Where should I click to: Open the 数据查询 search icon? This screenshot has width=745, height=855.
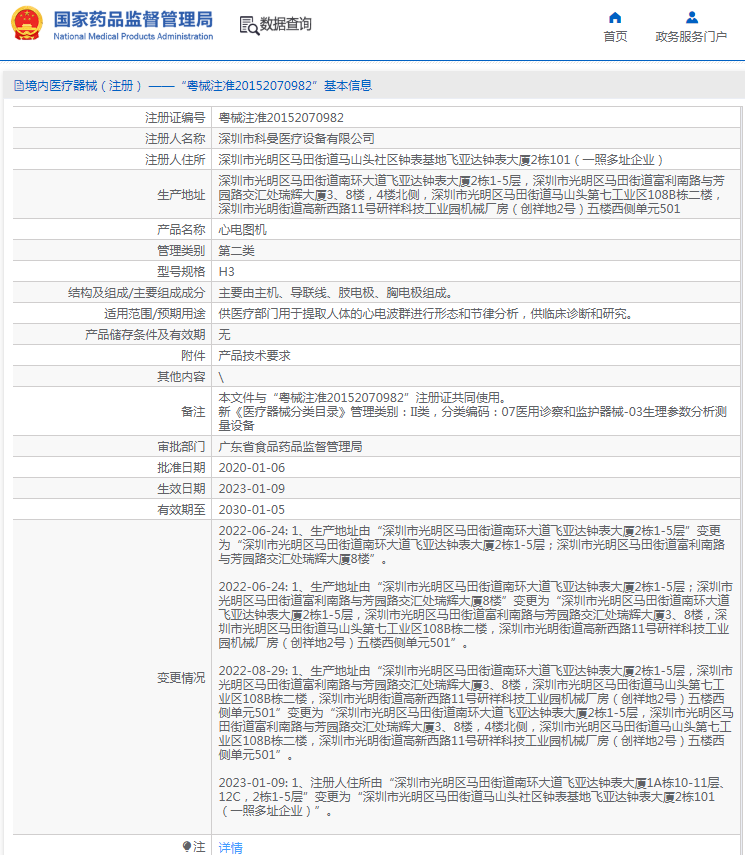[249, 25]
